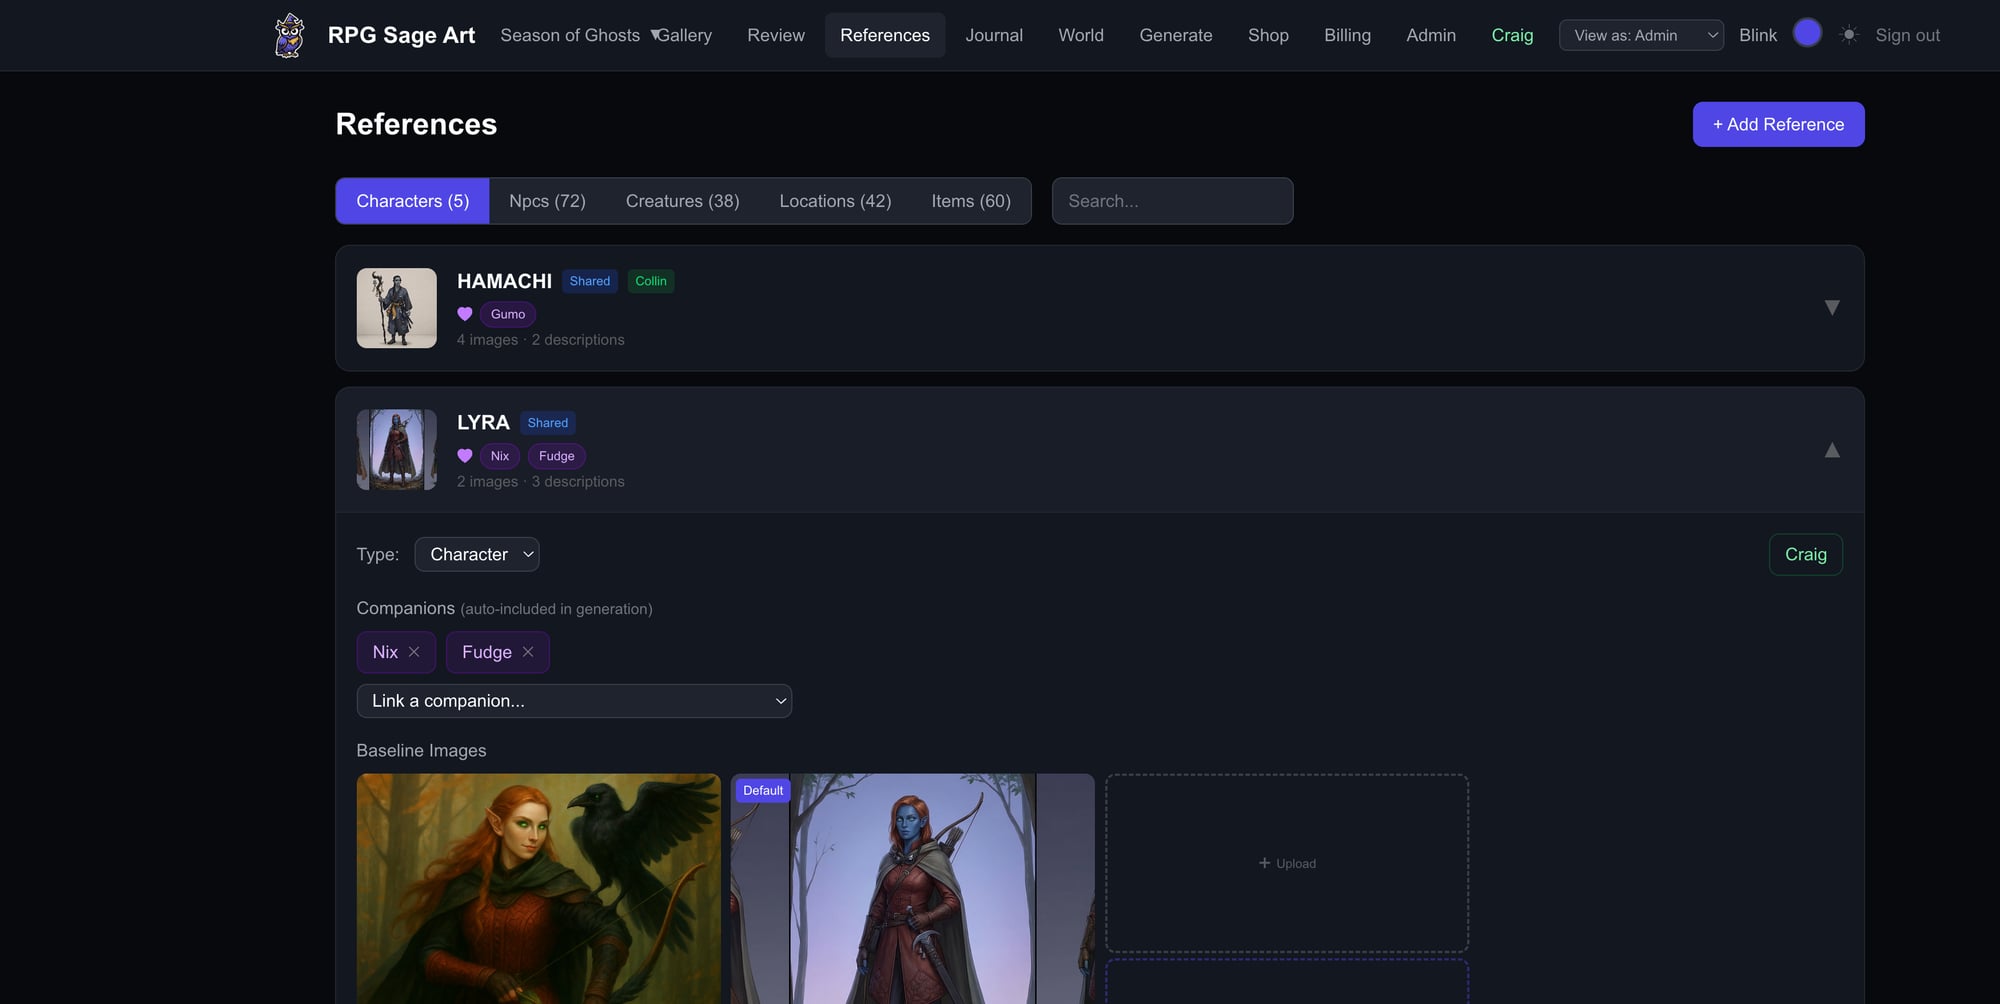Collapse the LYRA reference card
2000x1004 pixels.
click(x=1832, y=450)
